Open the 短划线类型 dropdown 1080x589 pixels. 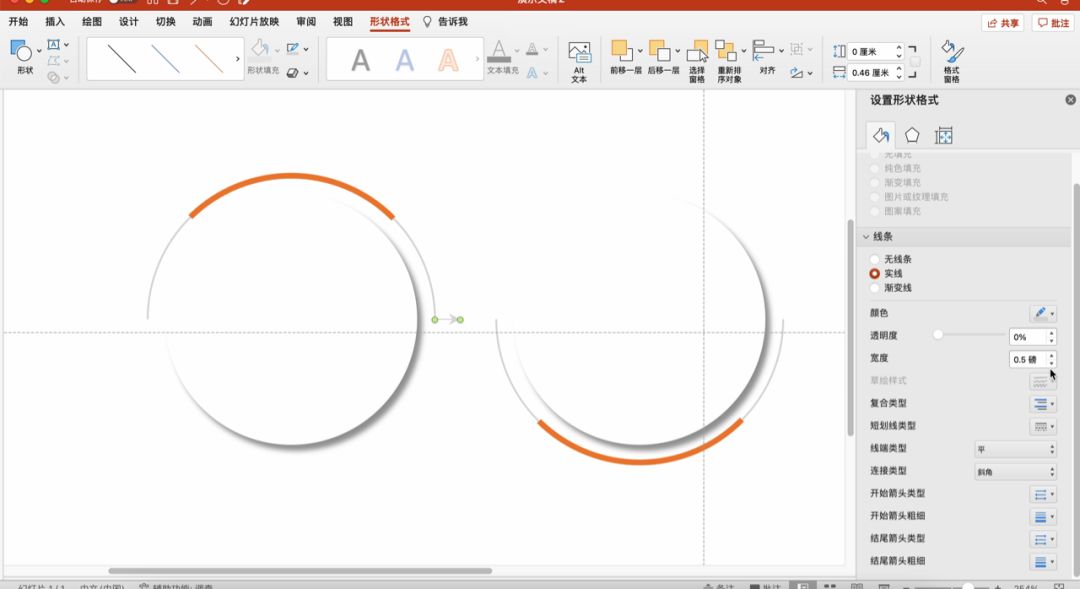pyautogui.click(x=1043, y=426)
